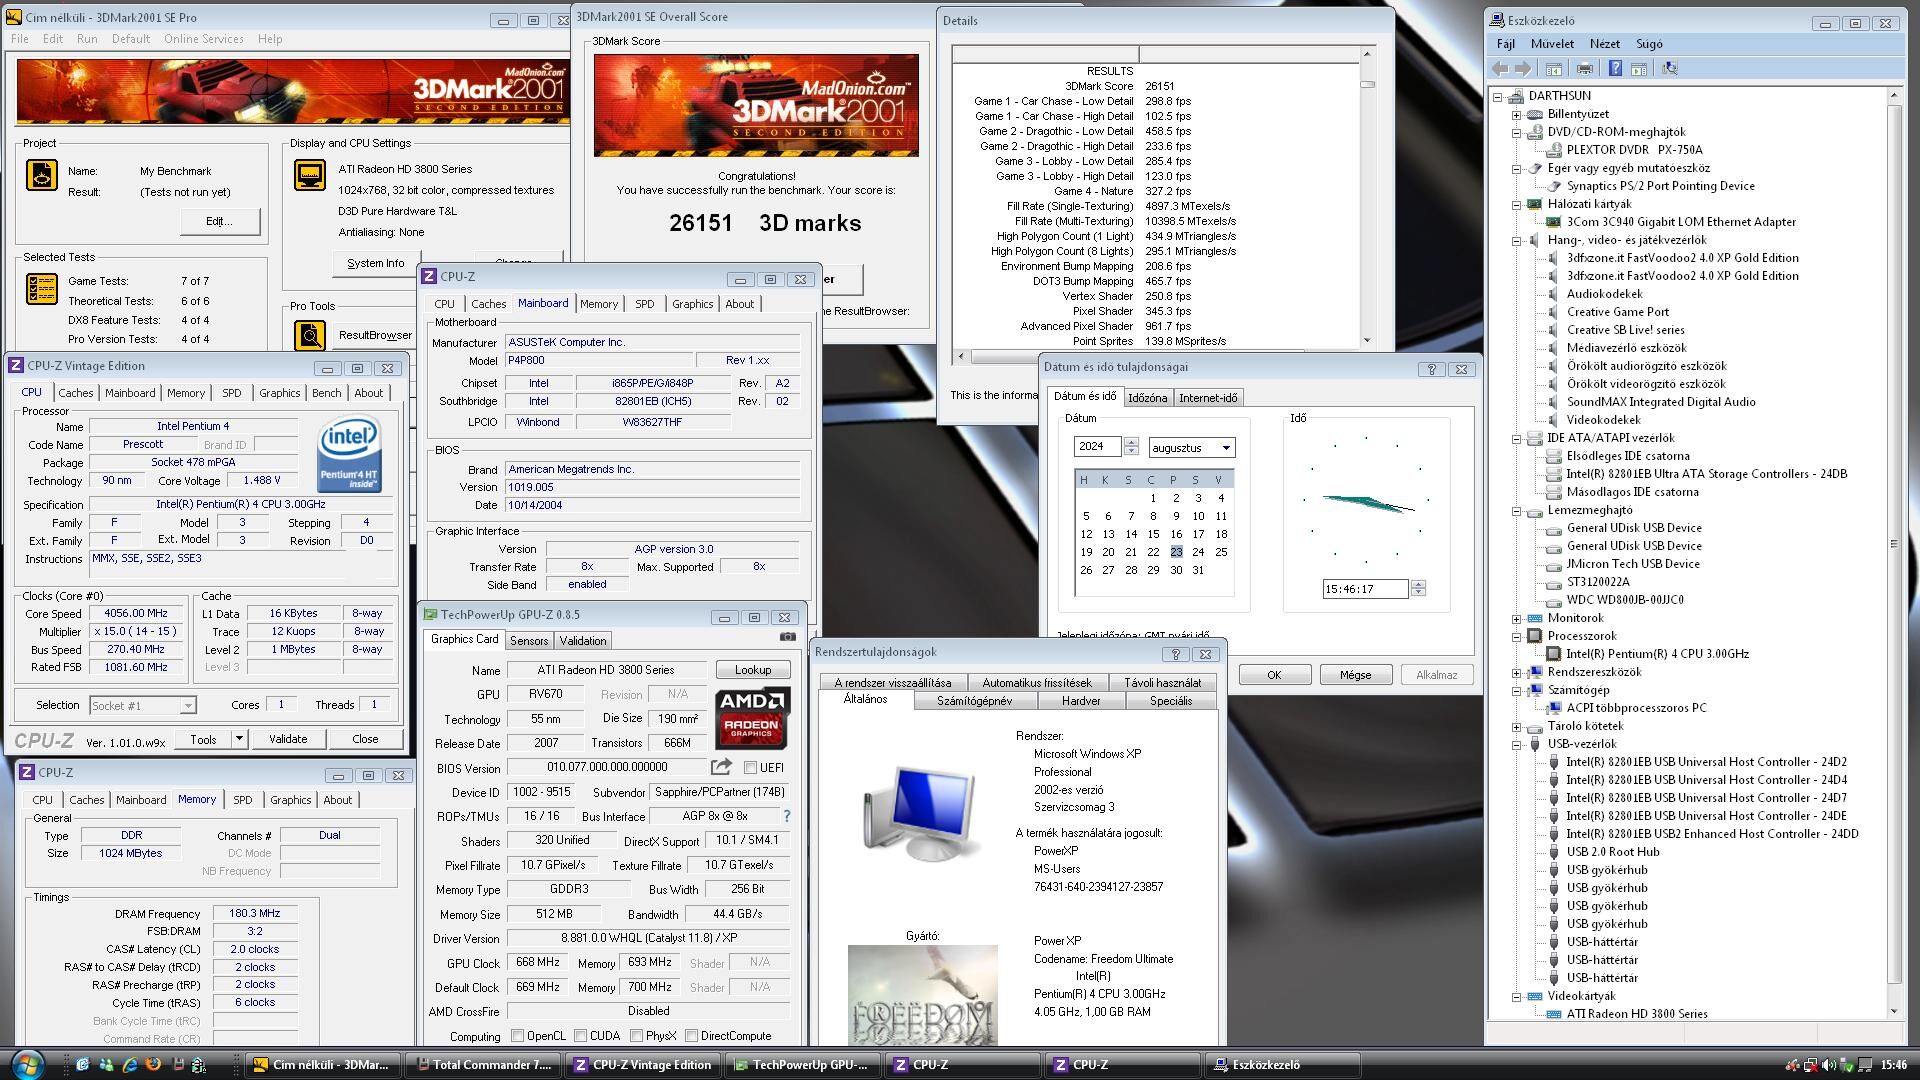Image resolution: width=1920 pixels, height=1080 pixels.
Task: Open the Windows Start orb
Action: pos(27,1063)
